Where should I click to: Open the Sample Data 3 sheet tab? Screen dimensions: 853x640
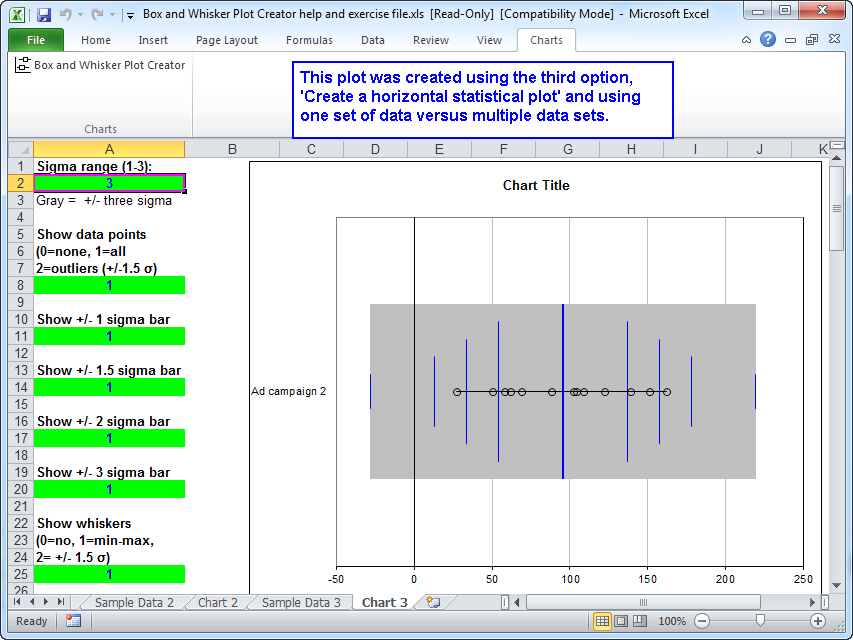pyautogui.click(x=301, y=602)
